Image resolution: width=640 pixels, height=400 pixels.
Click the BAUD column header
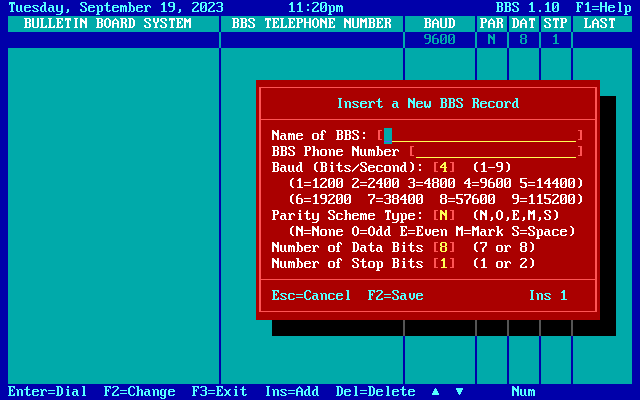[x=439, y=23]
